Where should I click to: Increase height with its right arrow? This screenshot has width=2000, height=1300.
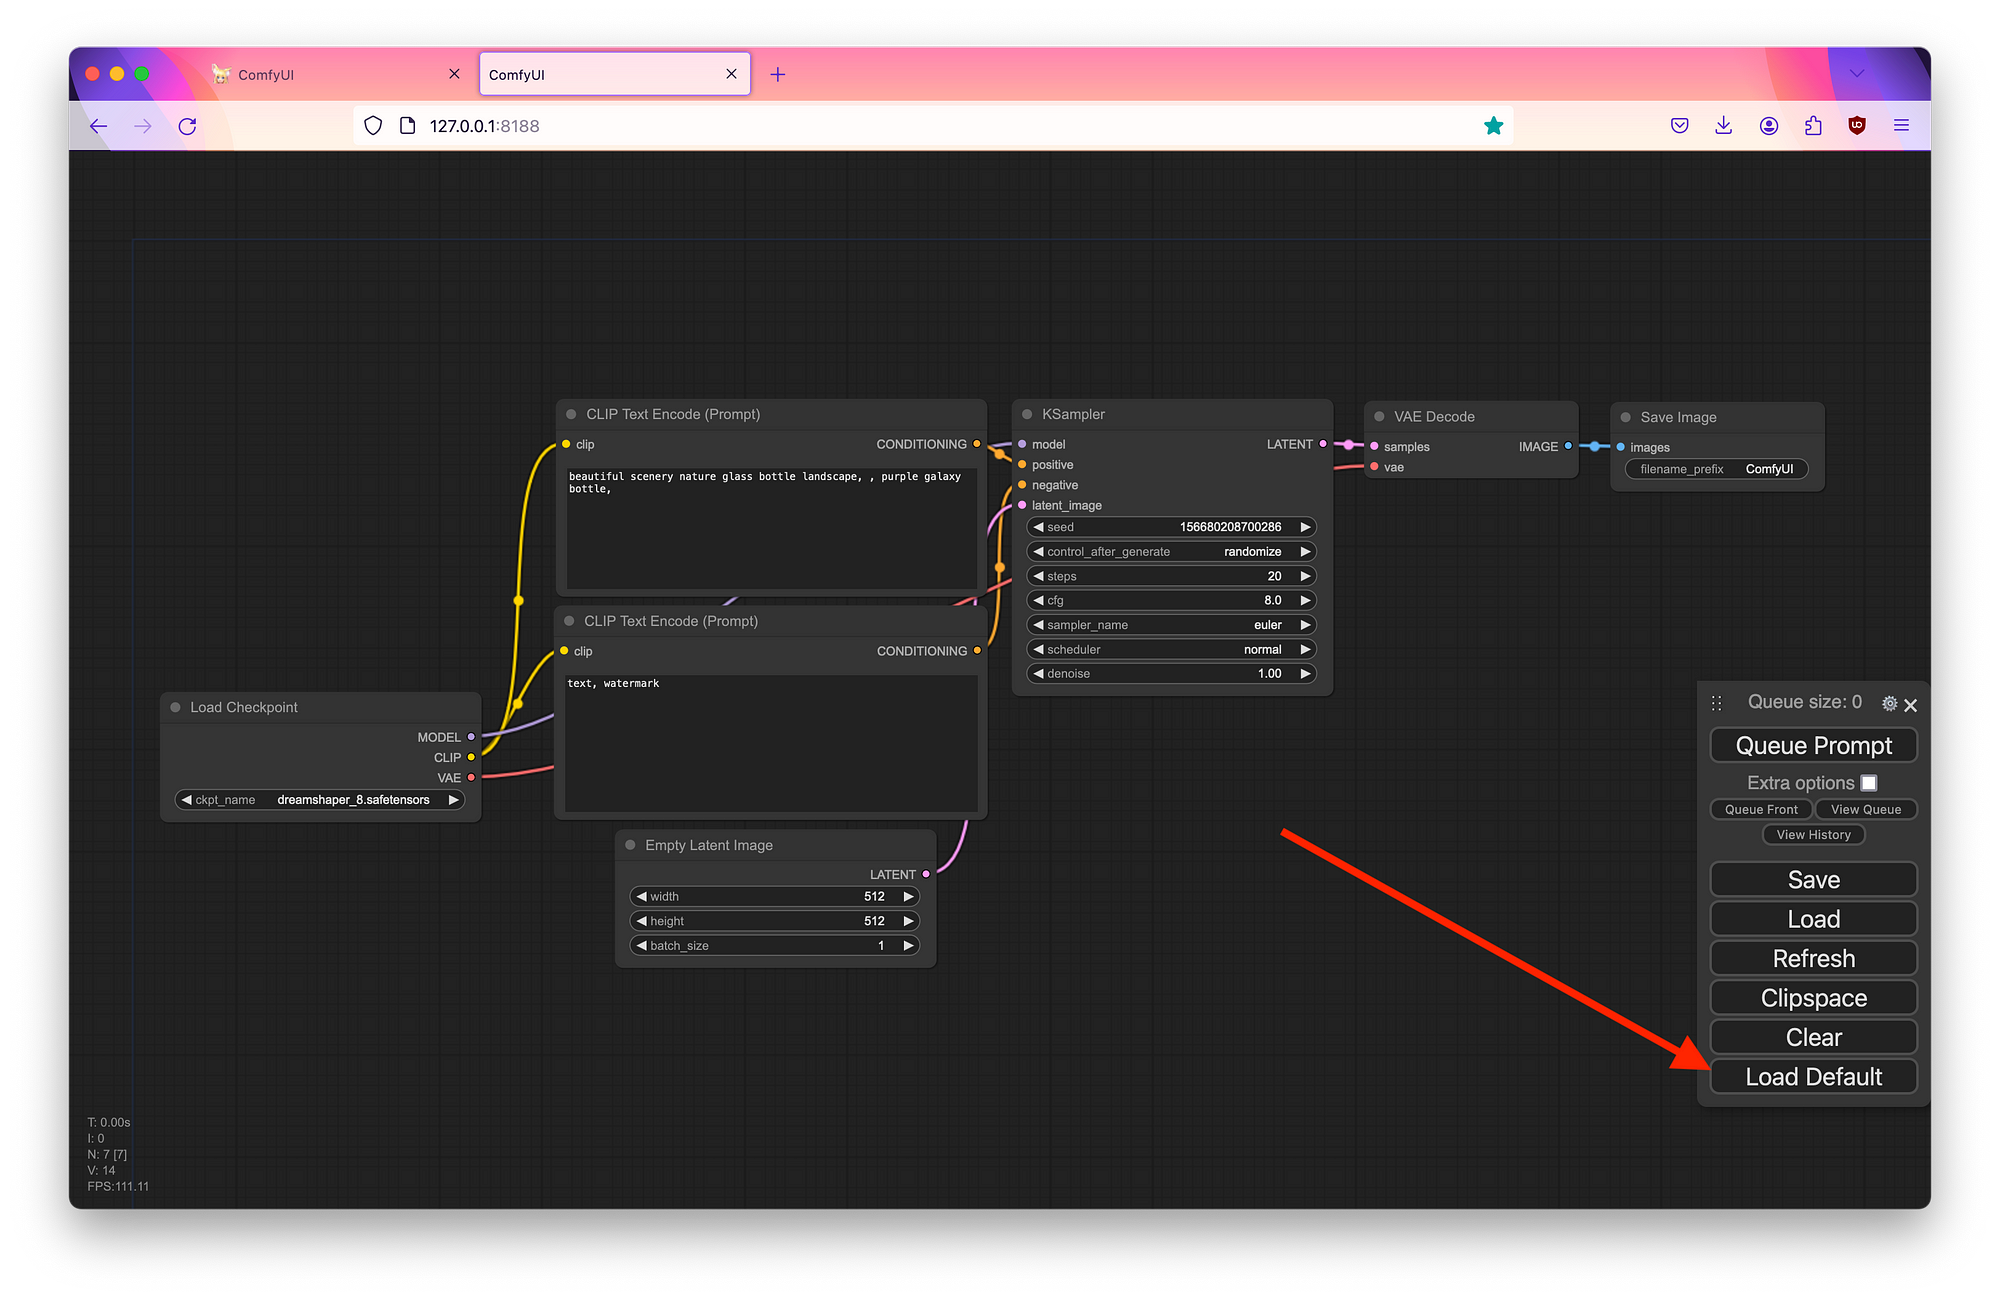point(908,921)
